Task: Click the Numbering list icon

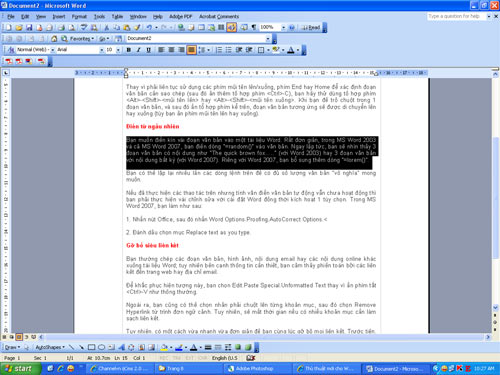Action: tap(219, 50)
